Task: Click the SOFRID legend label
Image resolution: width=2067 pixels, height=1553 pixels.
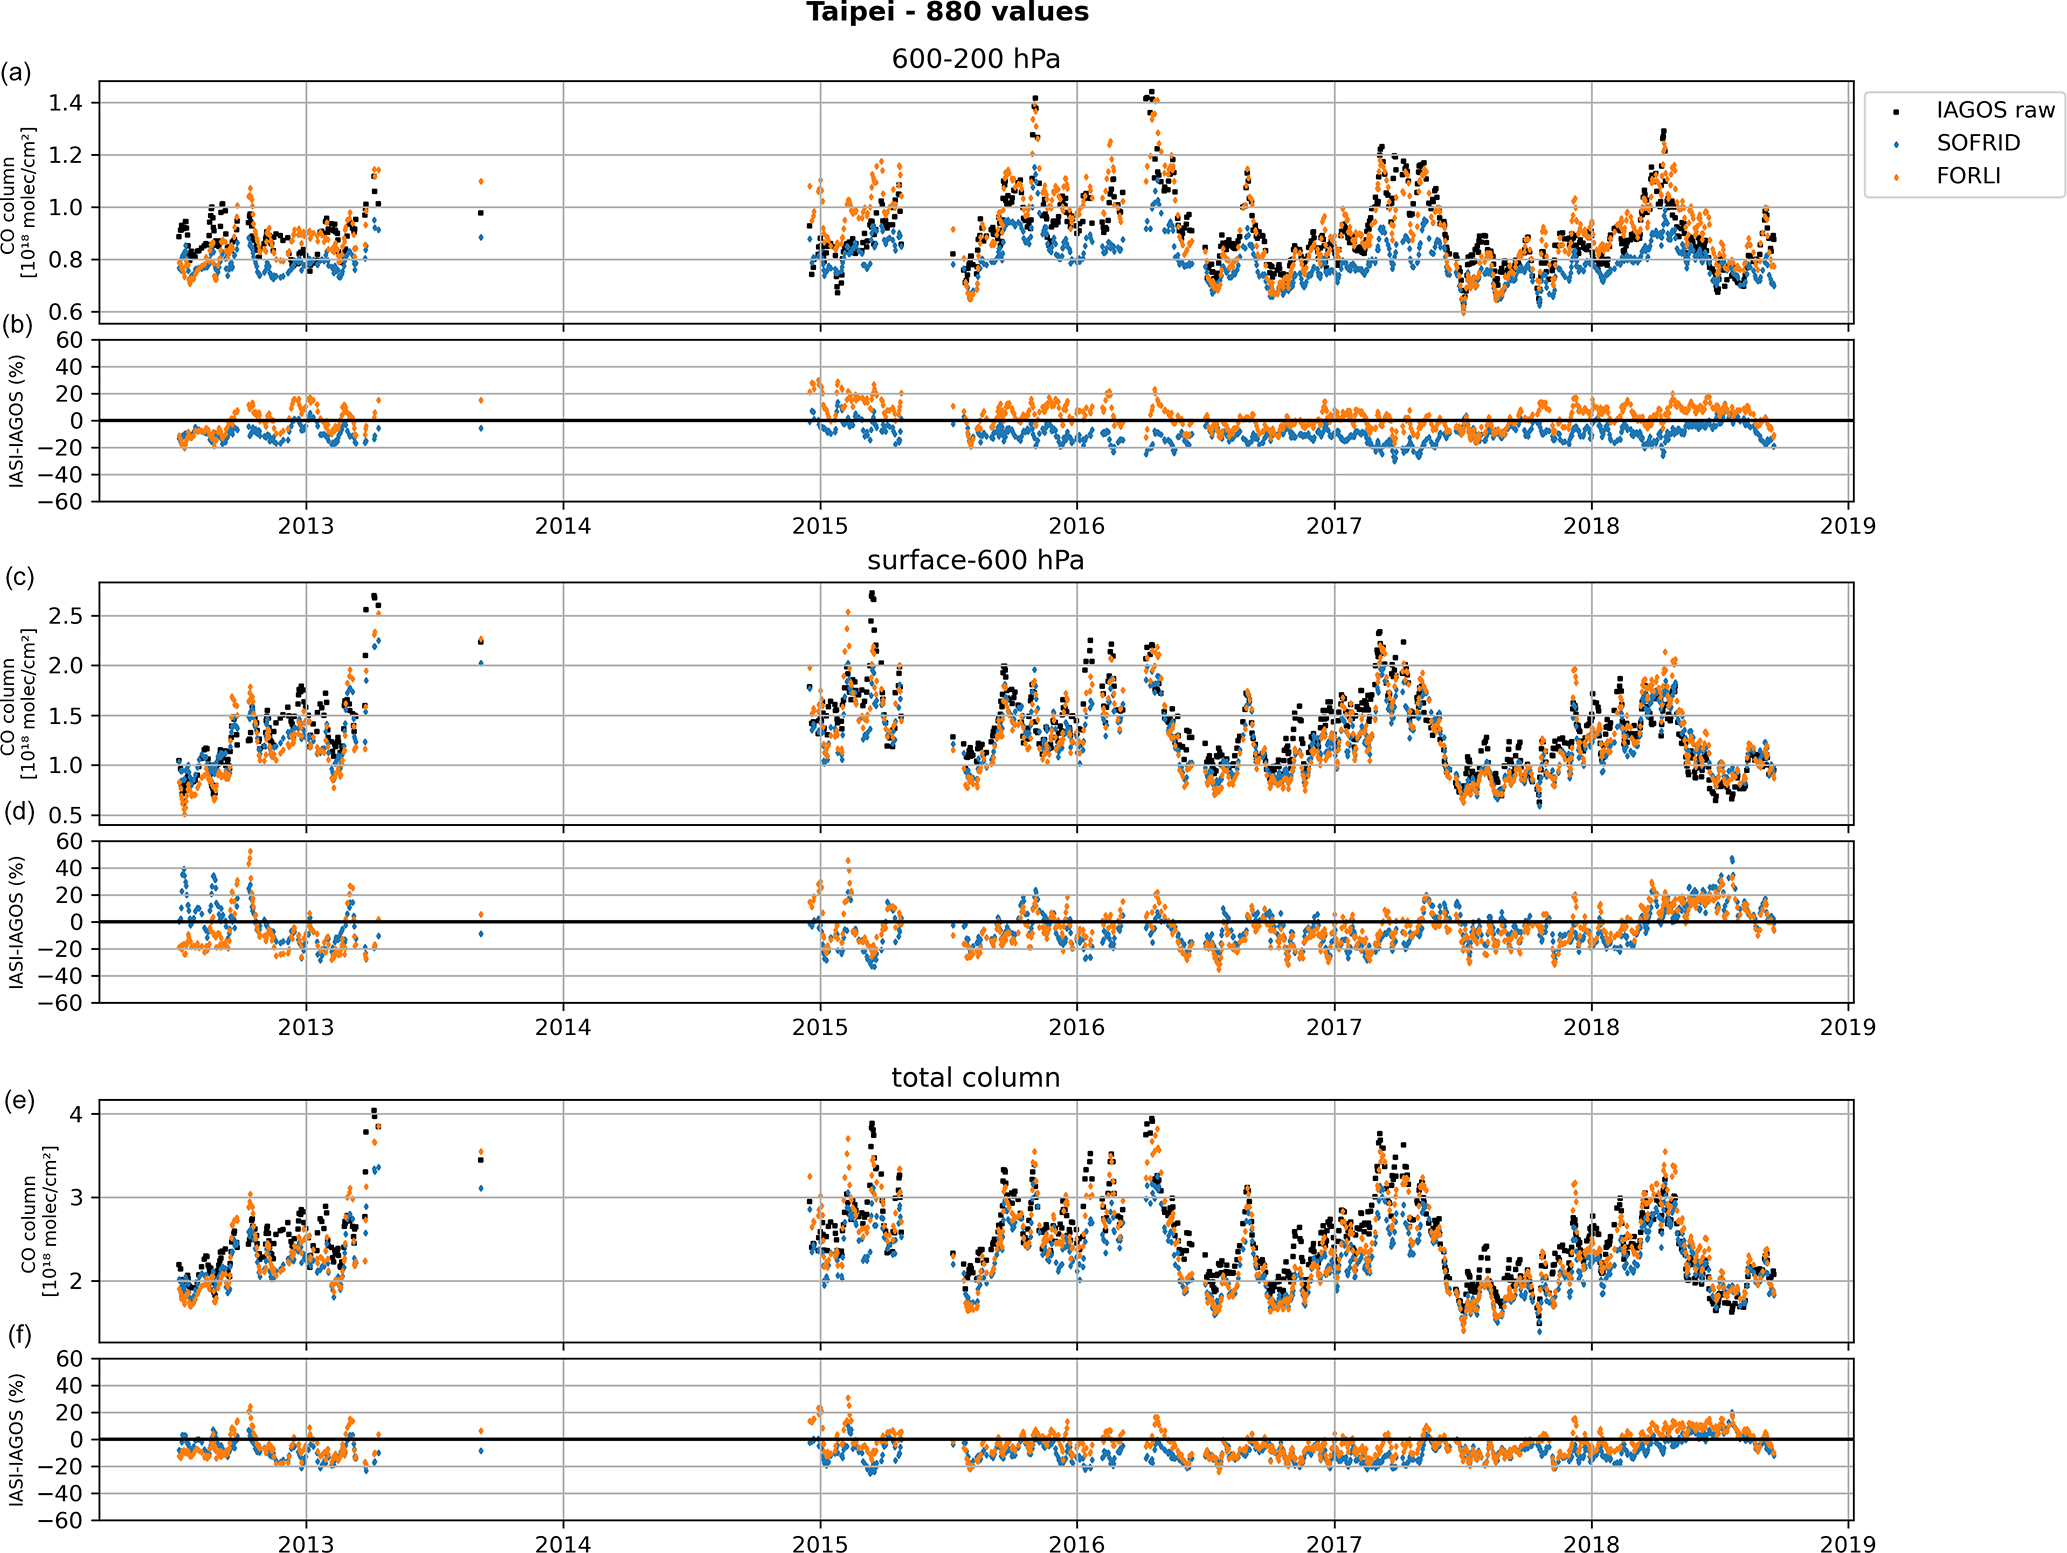Action: 1978,143
